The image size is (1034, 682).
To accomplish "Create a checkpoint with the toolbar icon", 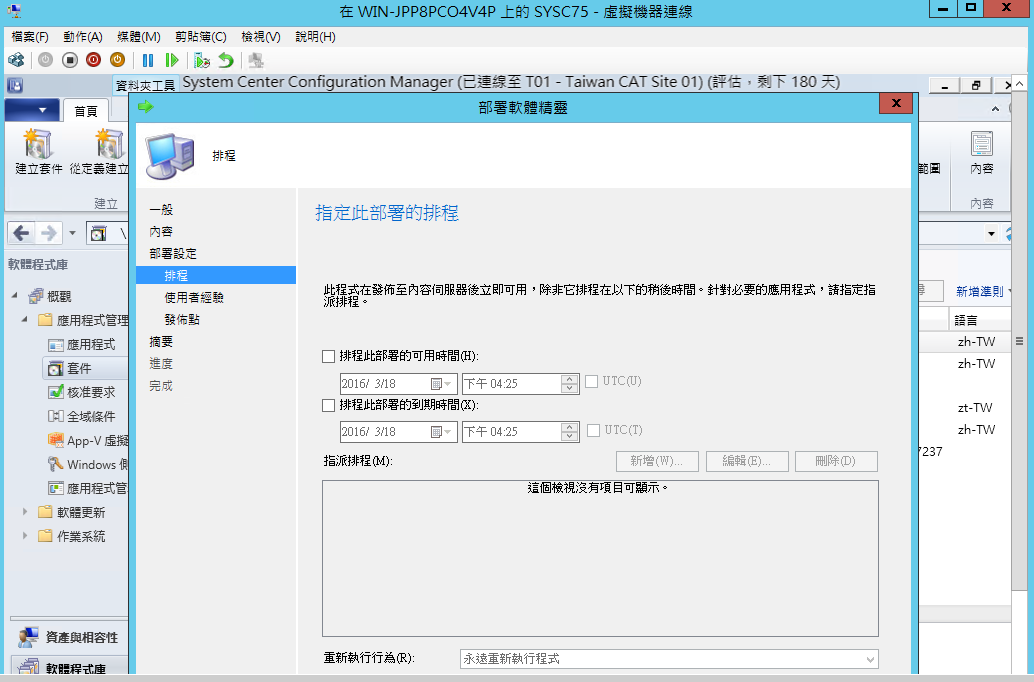I will 202,60.
